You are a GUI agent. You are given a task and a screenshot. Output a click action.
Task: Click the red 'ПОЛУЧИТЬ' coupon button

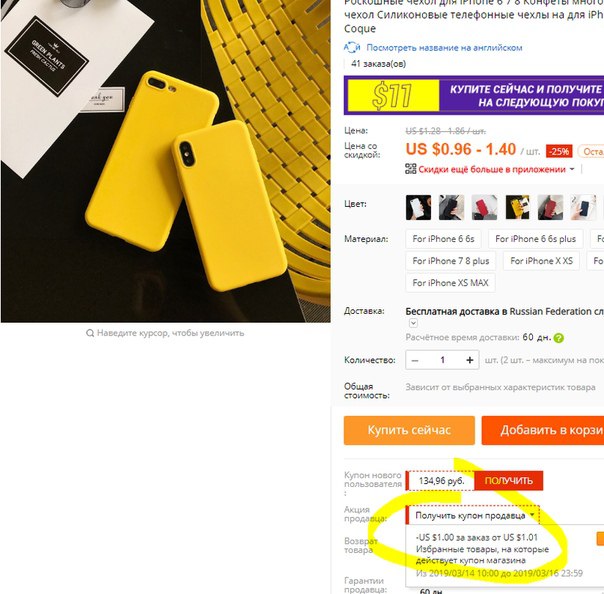click(508, 481)
